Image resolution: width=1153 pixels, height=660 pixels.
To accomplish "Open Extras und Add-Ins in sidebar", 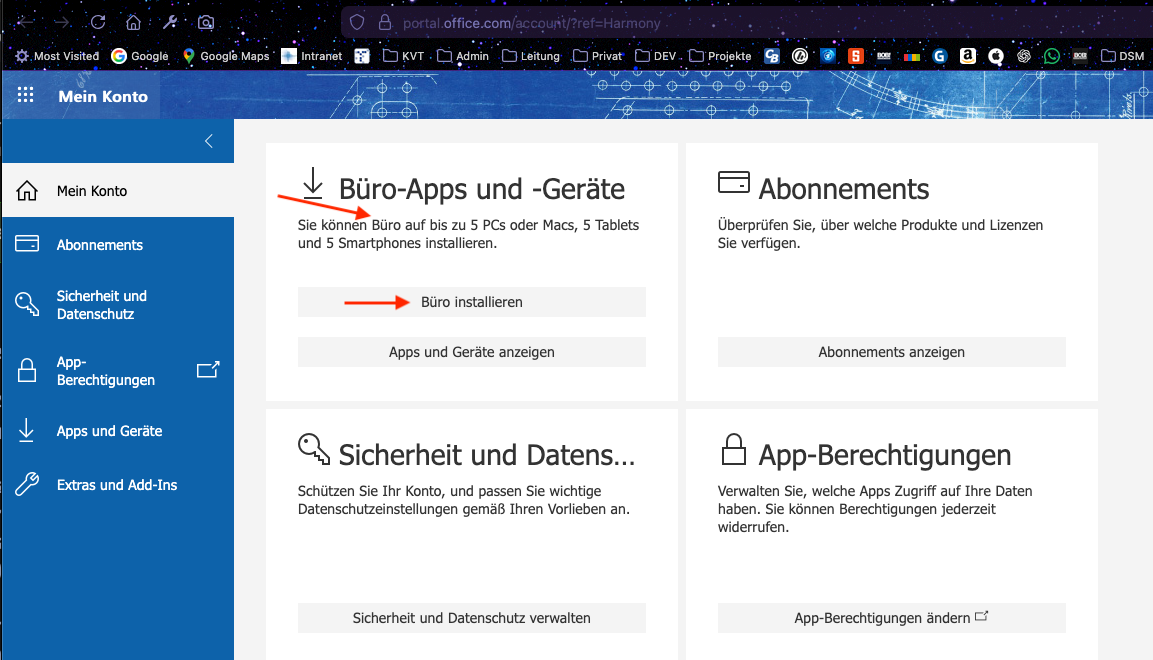I will [118, 484].
